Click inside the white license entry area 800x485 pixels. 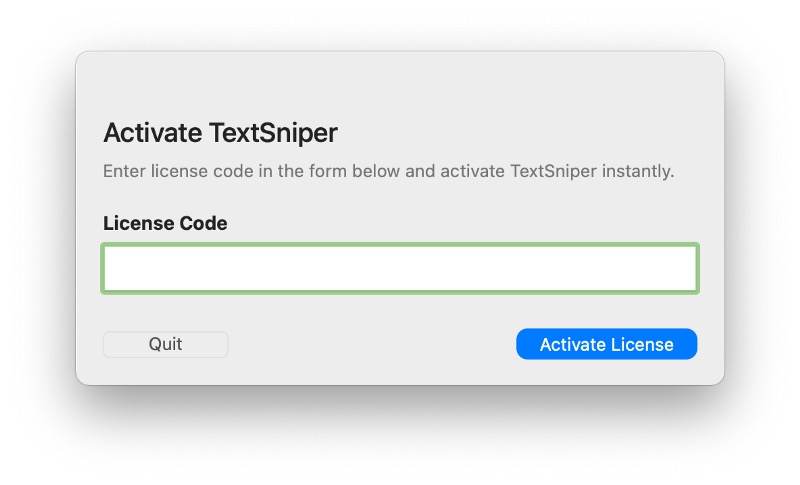click(x=400, y=268)
